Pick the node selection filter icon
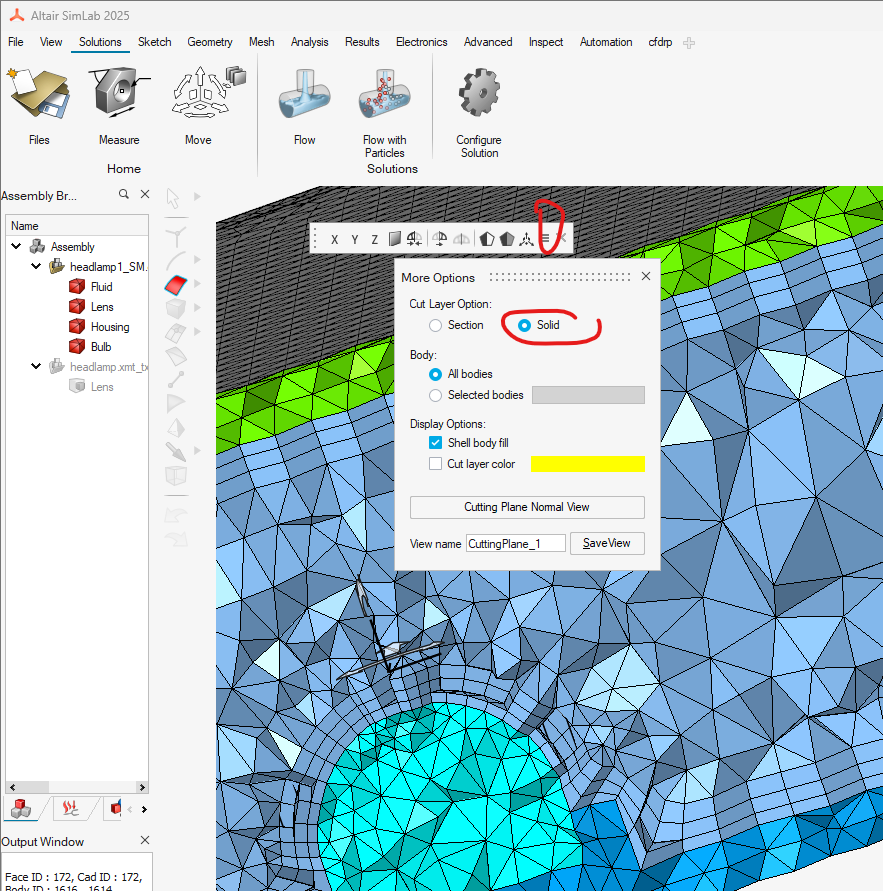This screenshot has height=891, width=883. (176, 235)
